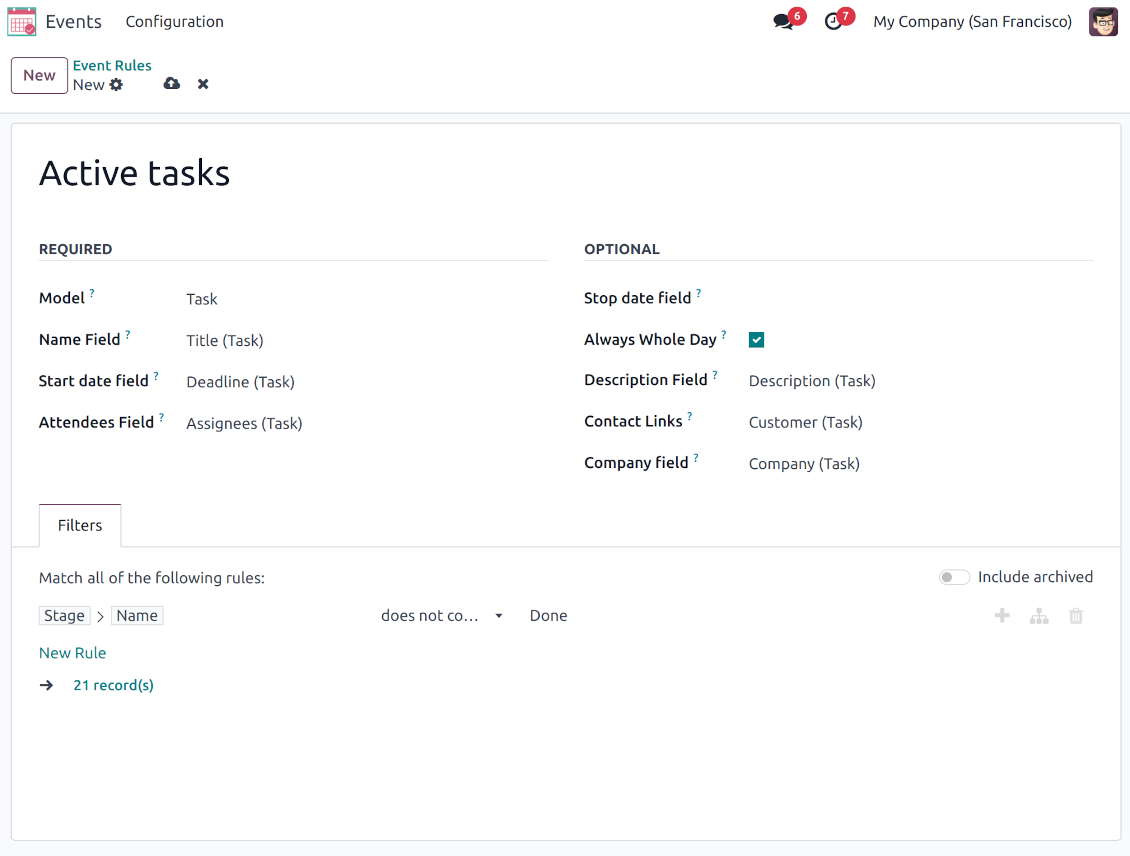Show the Start date field help question mark
This screenshot has height=856, width=1130.
pos(156,375)
